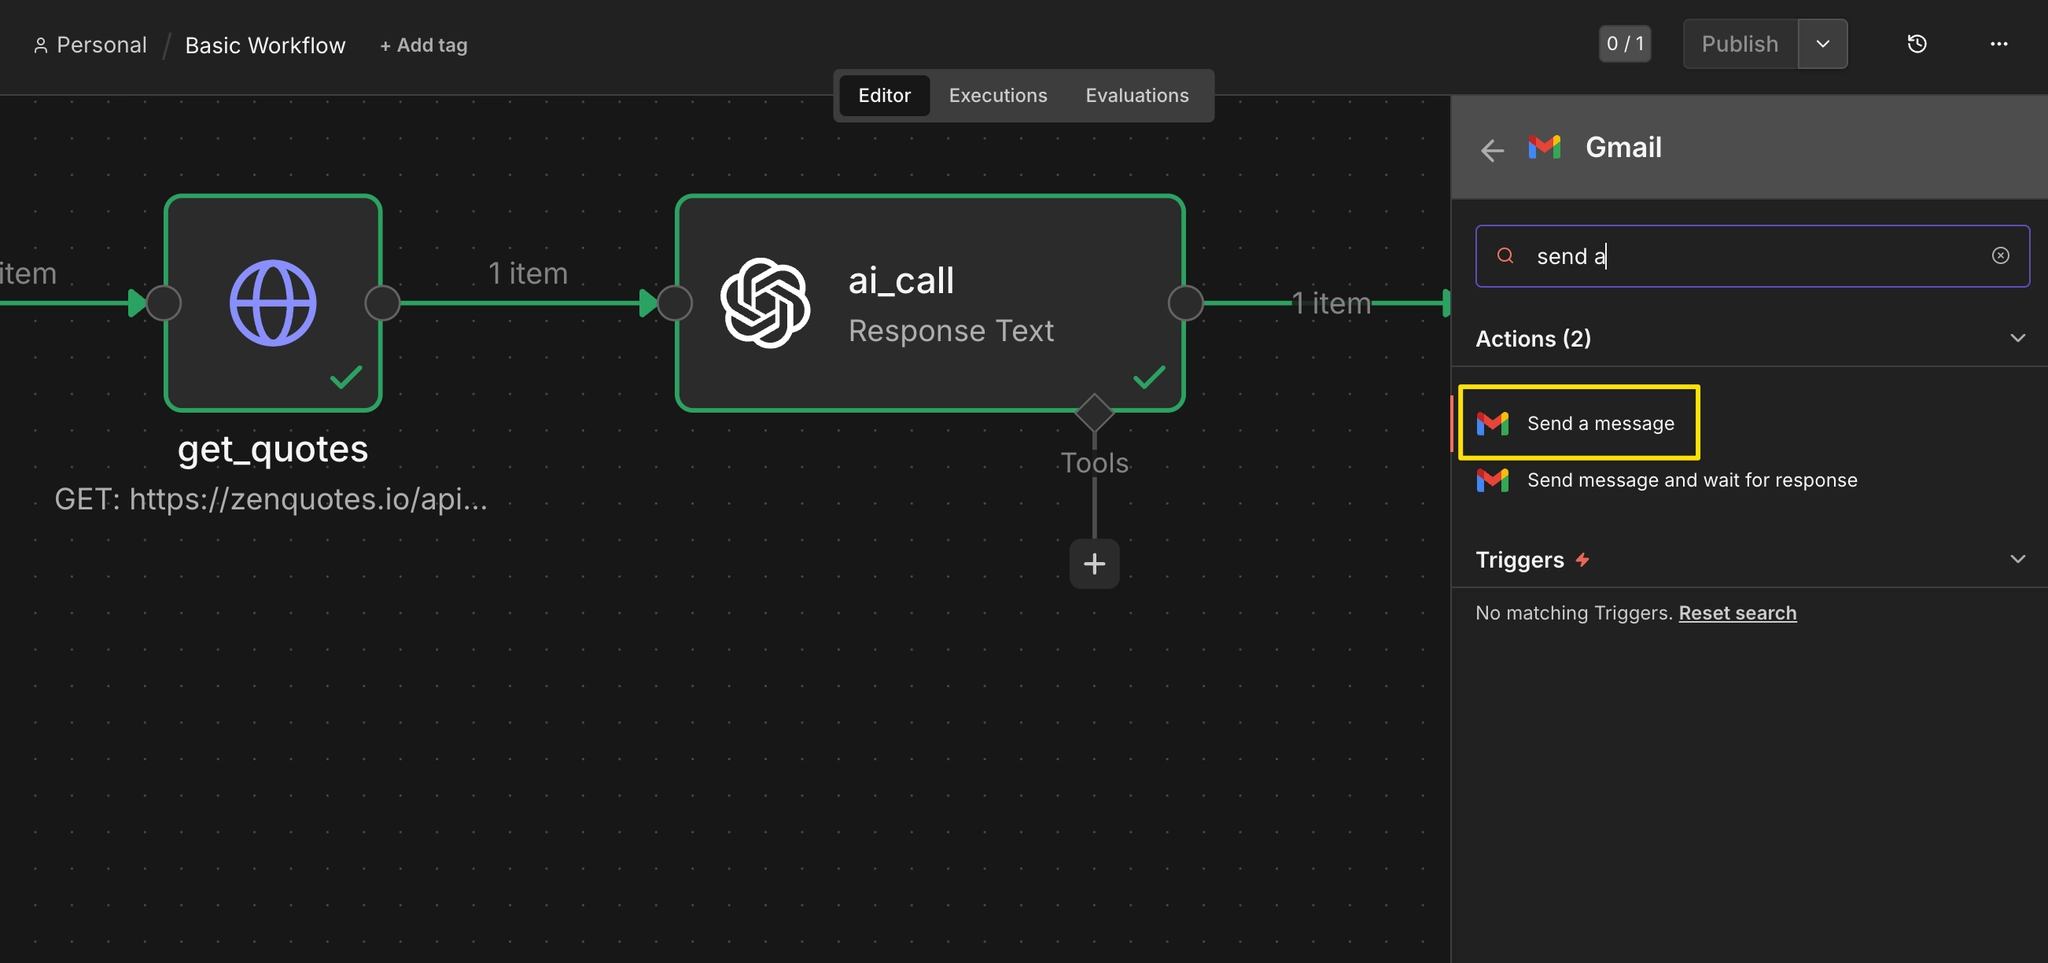Switch to the Executions tab
This screenshot has width=2048, height=963.
pyautogui.click(x=998, y=96)
